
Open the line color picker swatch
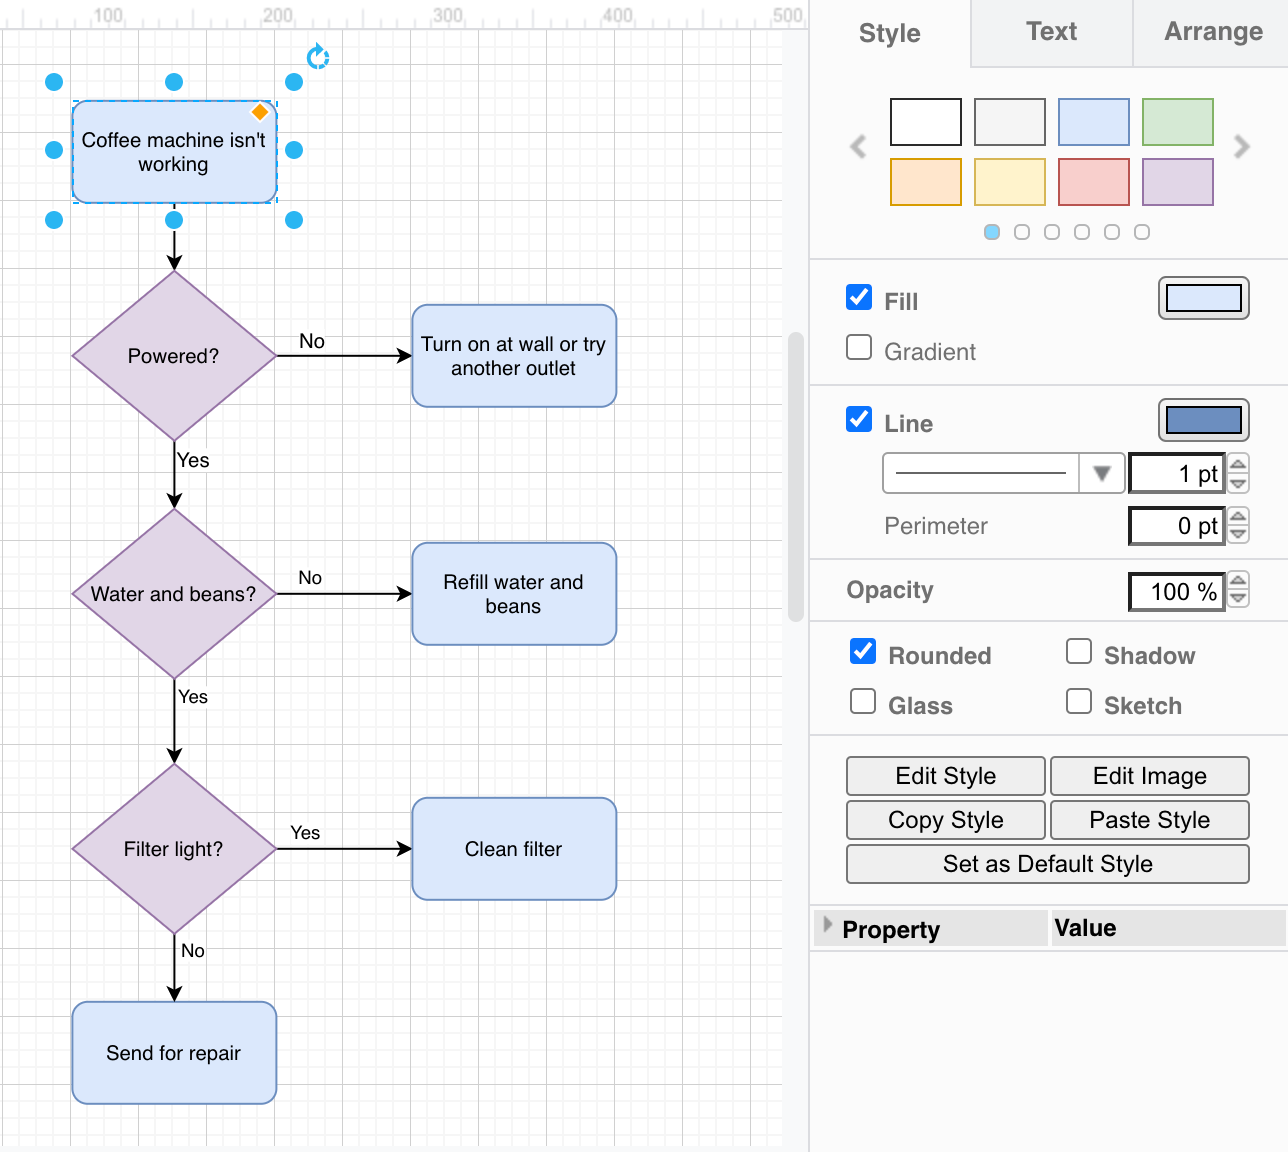(1204, 420)
